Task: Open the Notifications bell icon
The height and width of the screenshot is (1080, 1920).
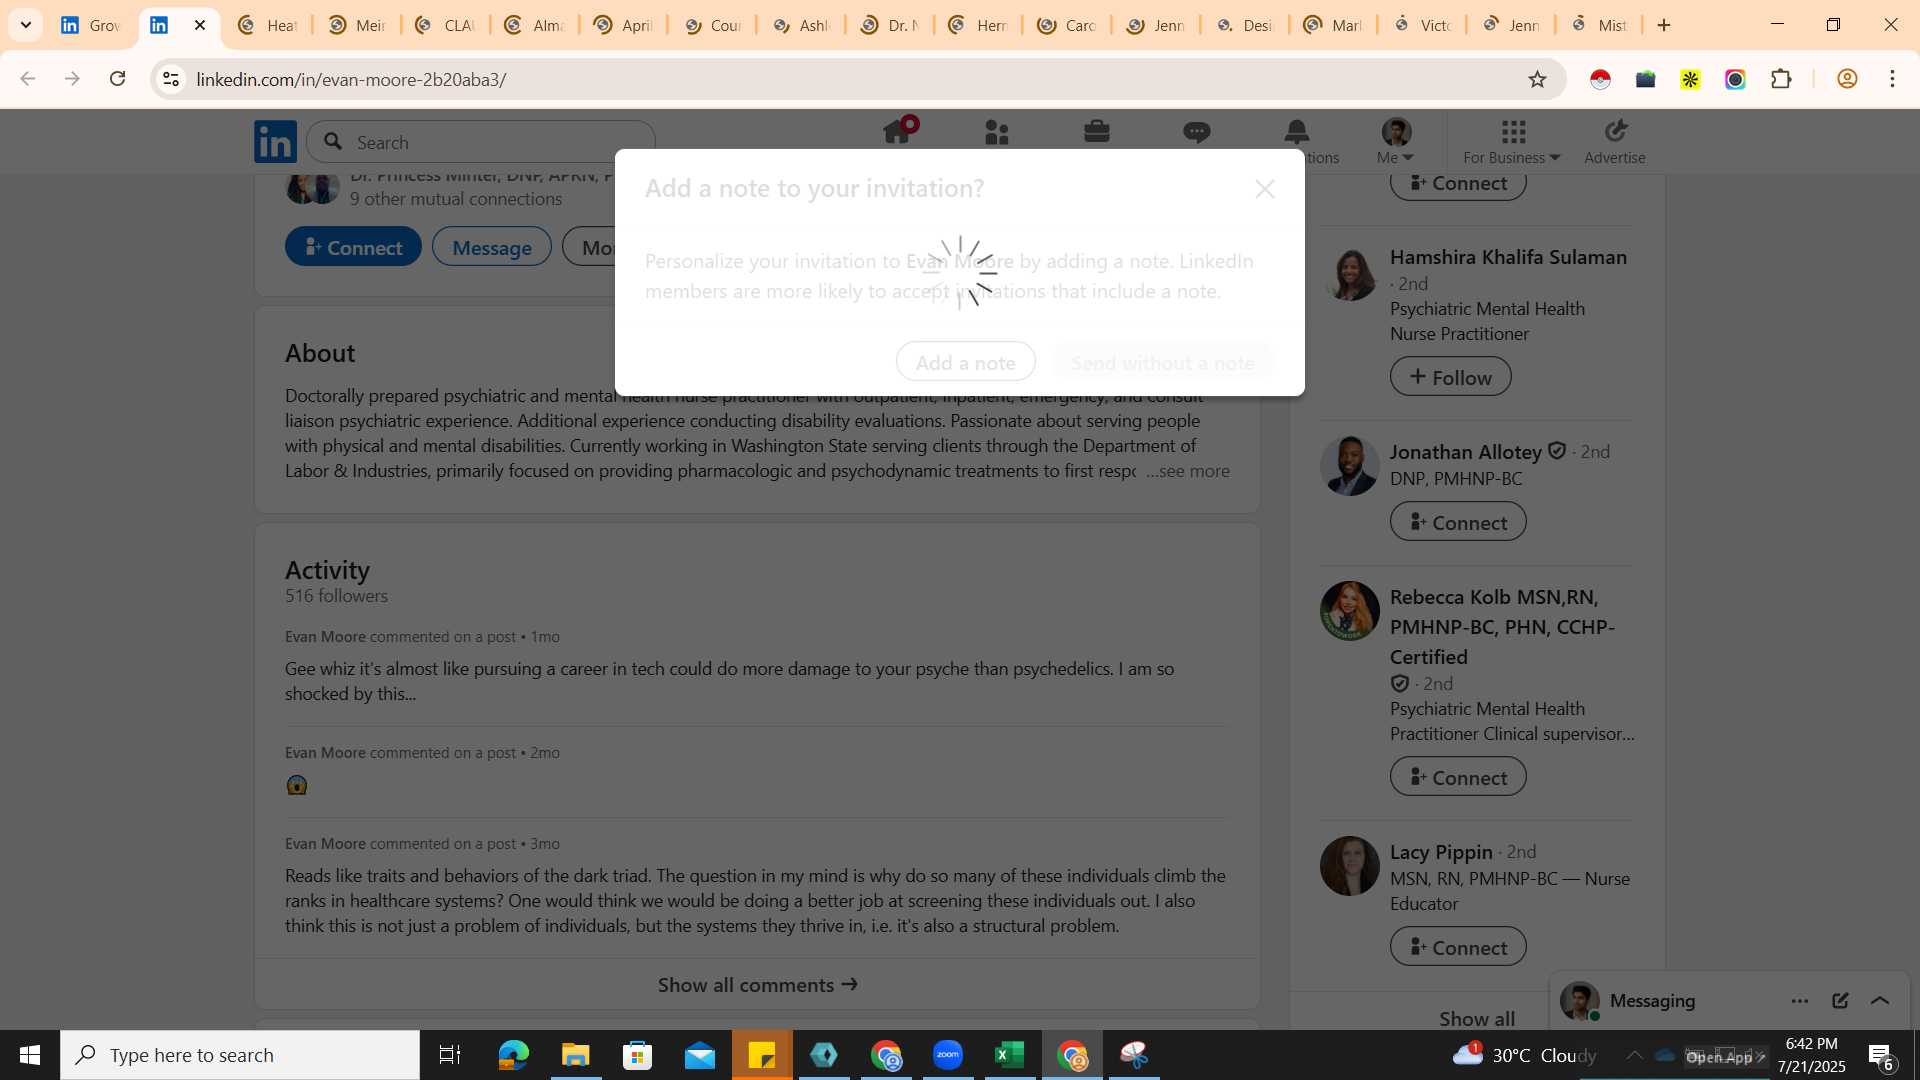Action: (x=1297, y=132)
